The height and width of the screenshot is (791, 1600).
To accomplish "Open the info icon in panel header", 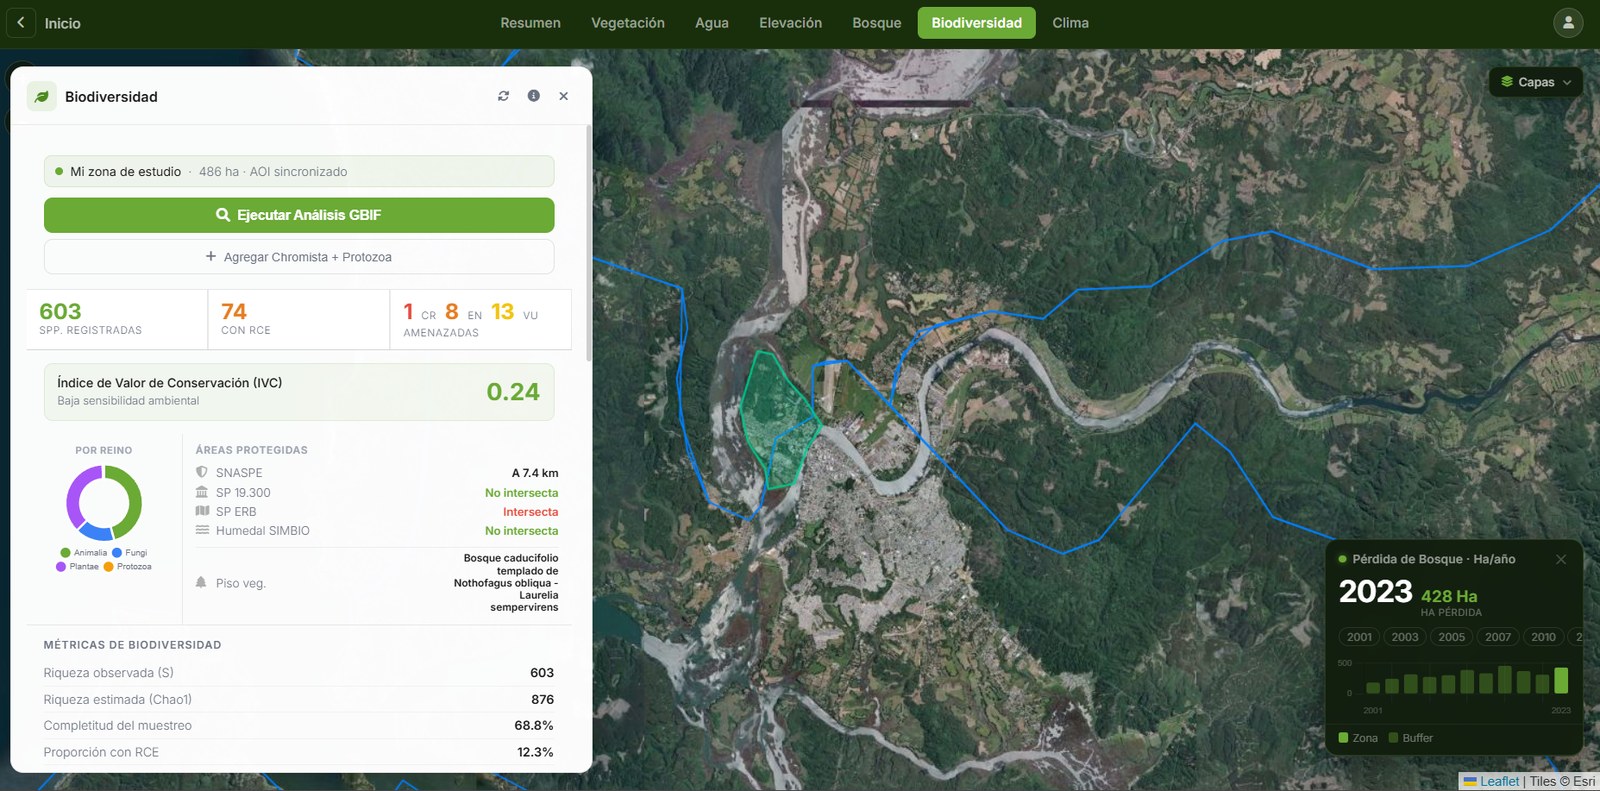I will point(534,96).
